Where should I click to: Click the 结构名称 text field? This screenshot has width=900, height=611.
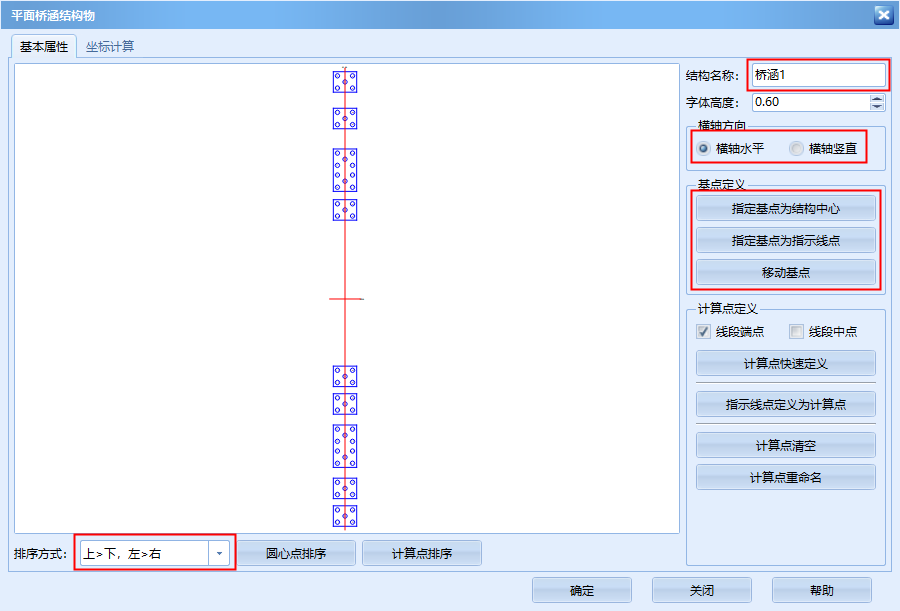coord(817,74)
